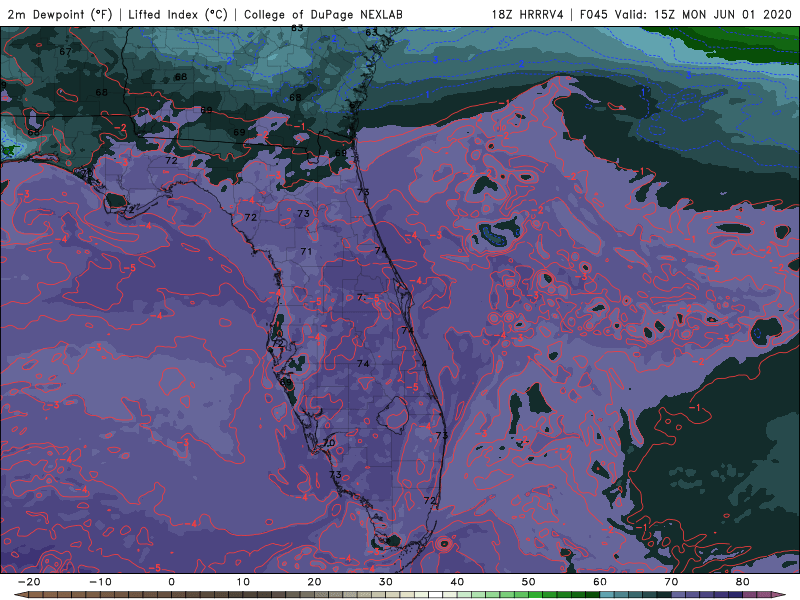Click the "F045" forecast hour text
The image size is (800, 600).
click(x=593, y=14)
